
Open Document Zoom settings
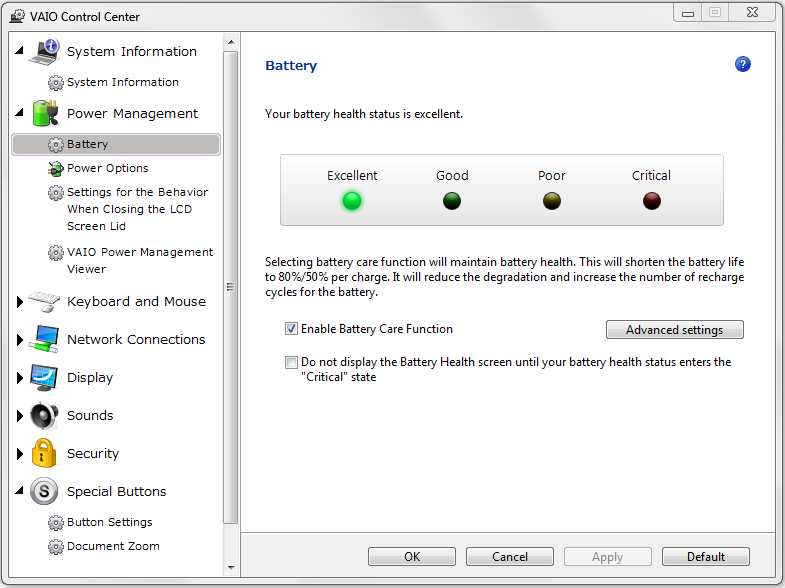(113, 546)
